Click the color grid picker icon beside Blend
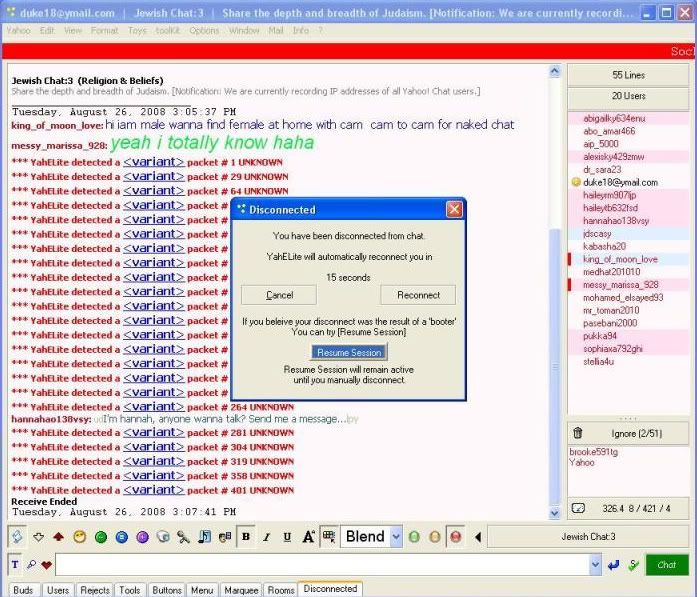 [329, 536]
